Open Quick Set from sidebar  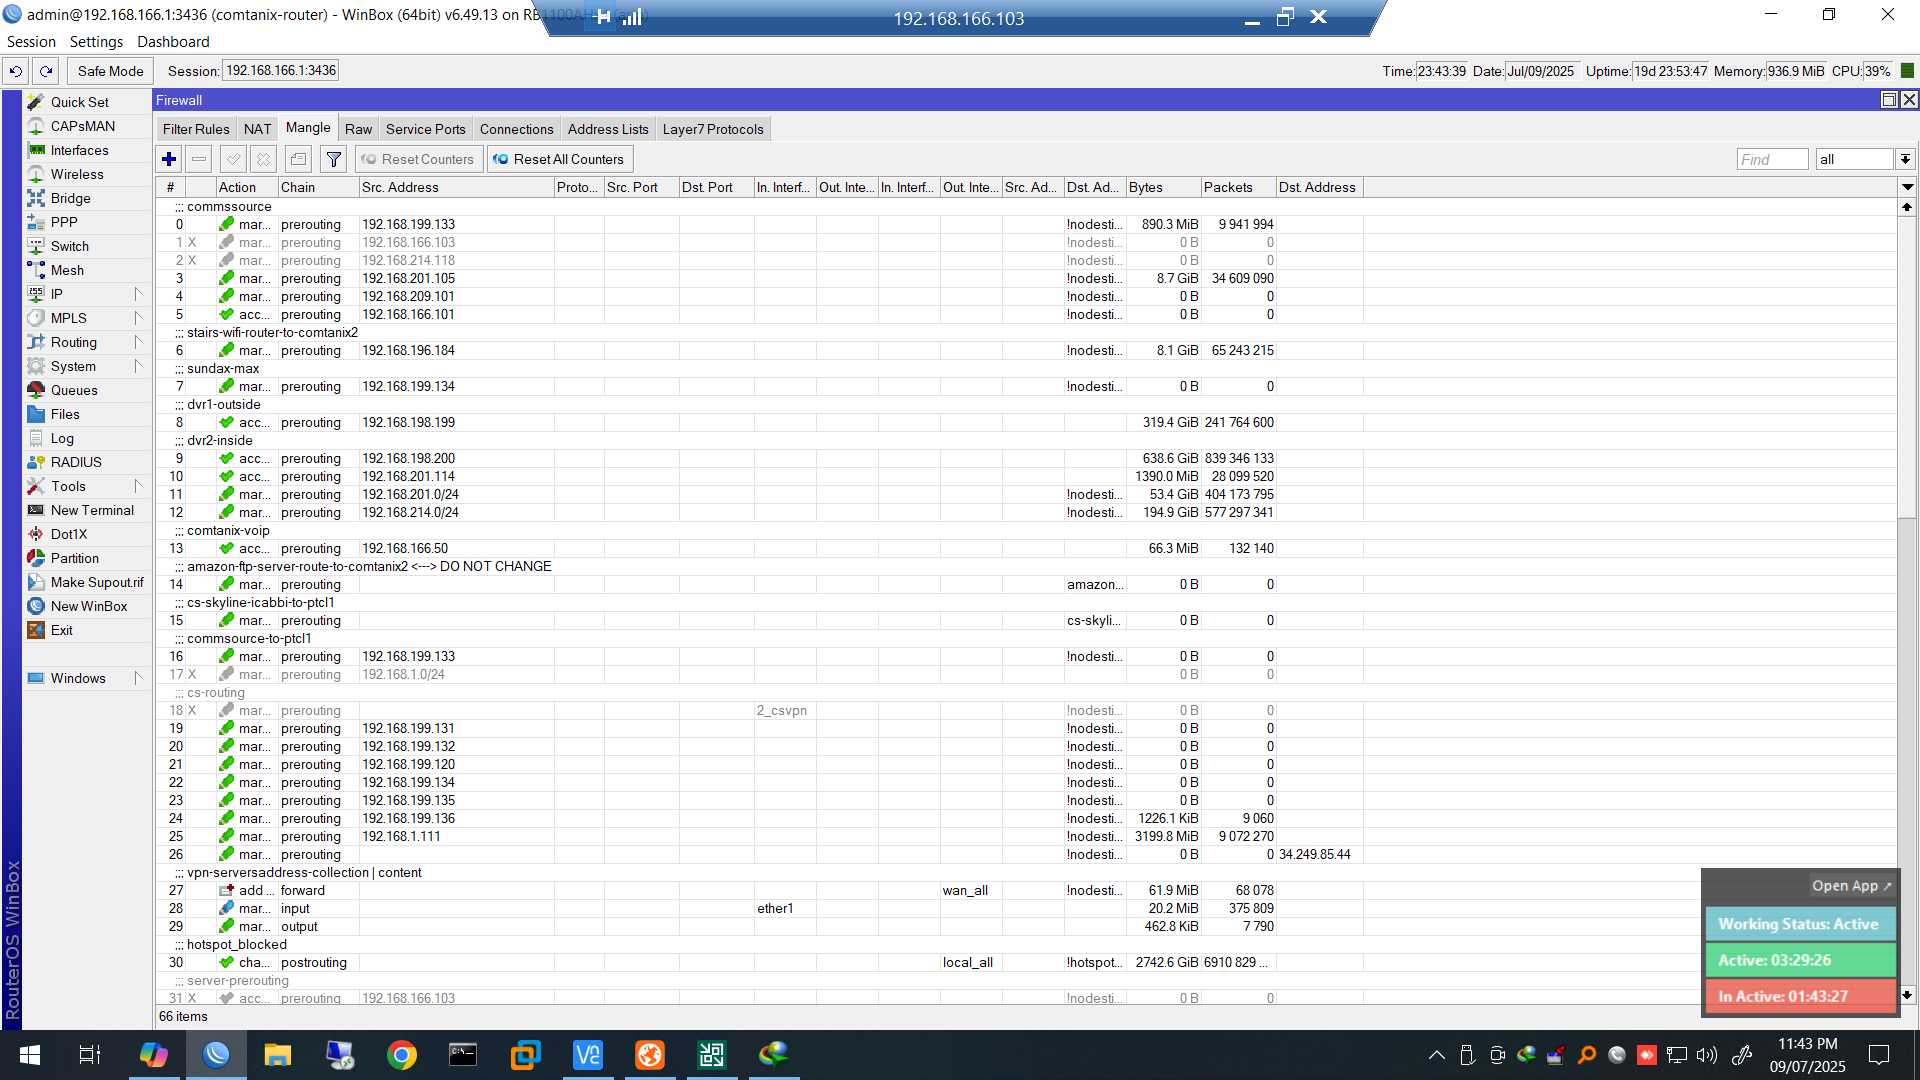point(80,102)
